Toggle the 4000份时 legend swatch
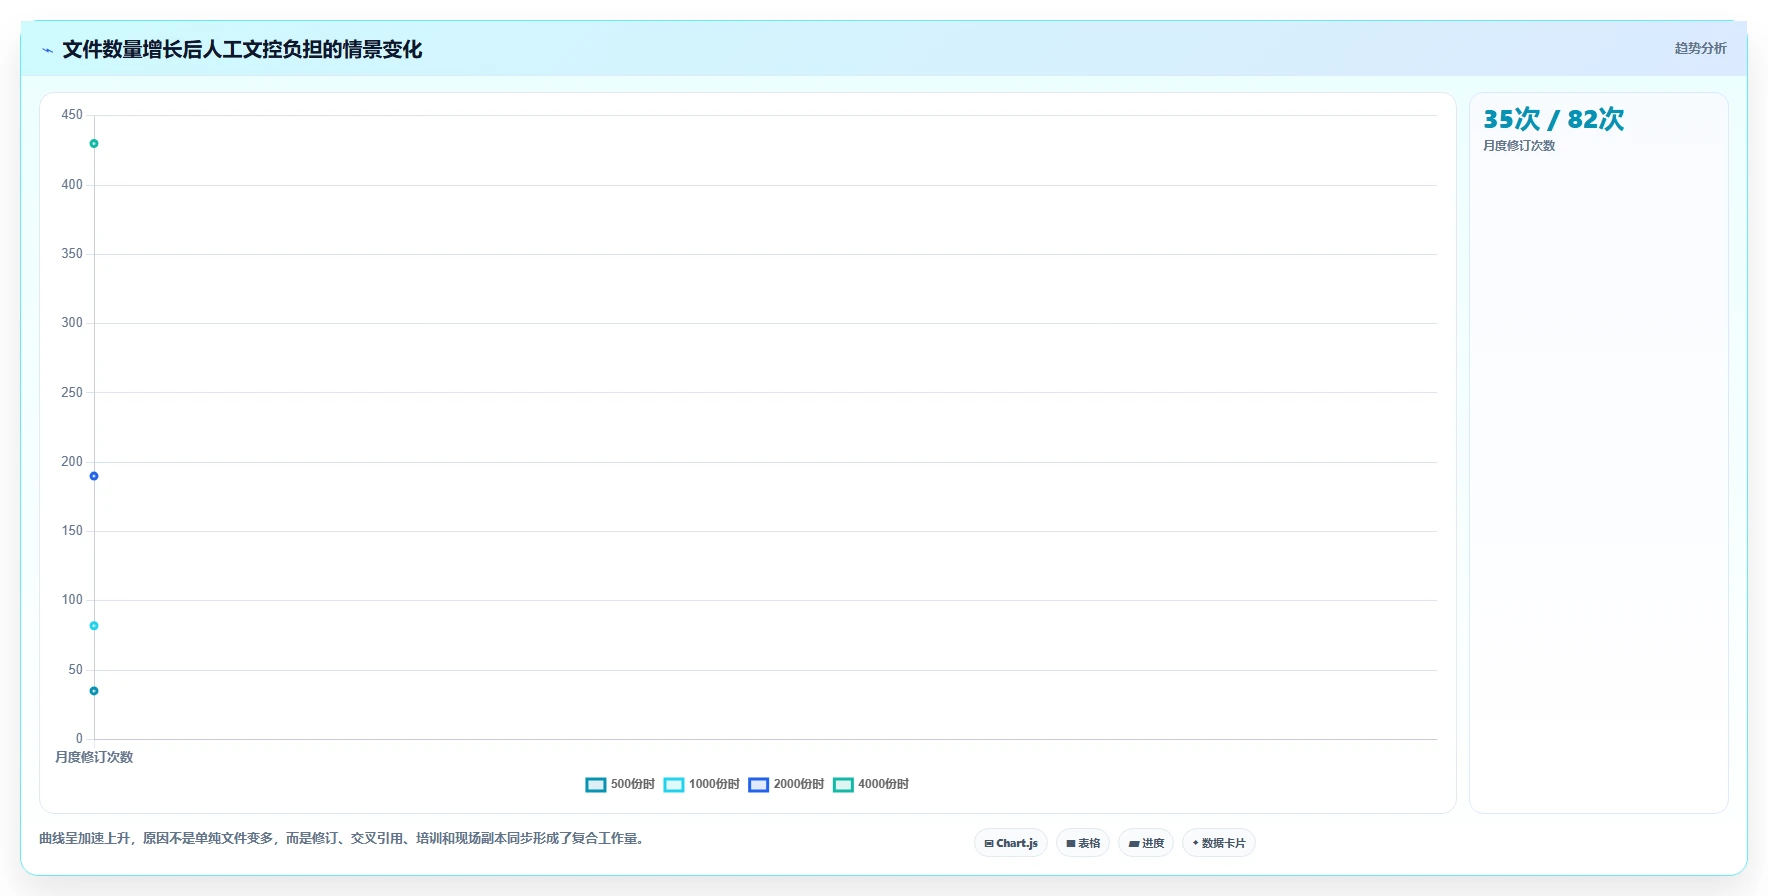 (x=843, y=785)
